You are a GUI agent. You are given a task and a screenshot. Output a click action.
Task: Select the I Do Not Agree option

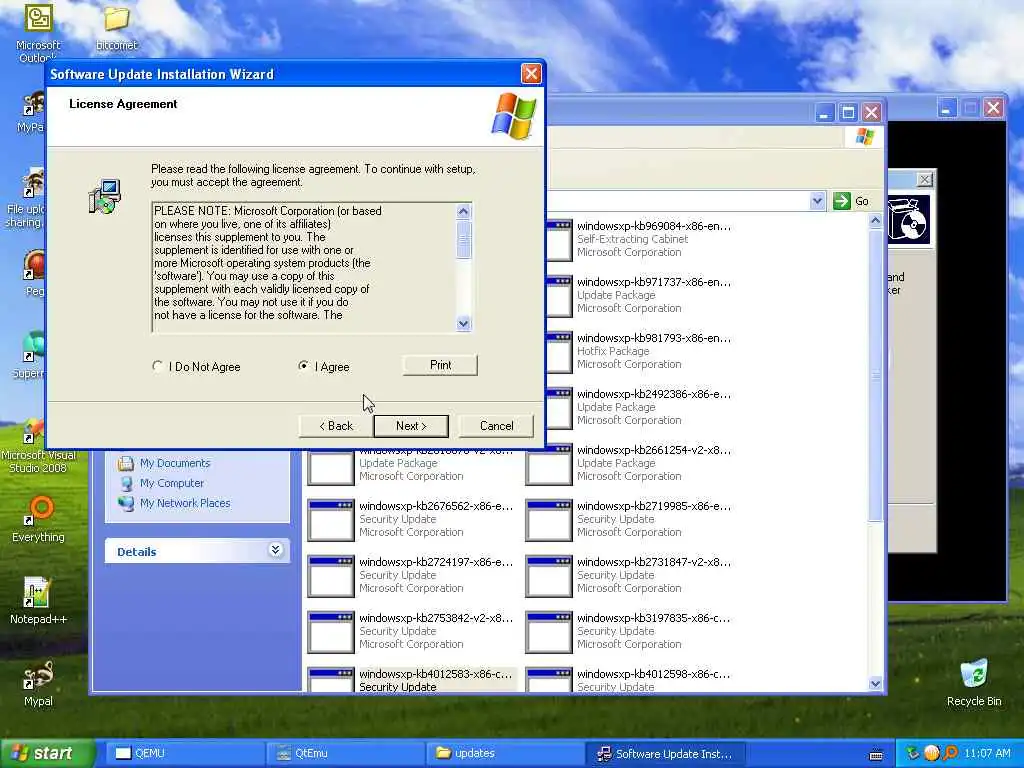pos(157,366)
